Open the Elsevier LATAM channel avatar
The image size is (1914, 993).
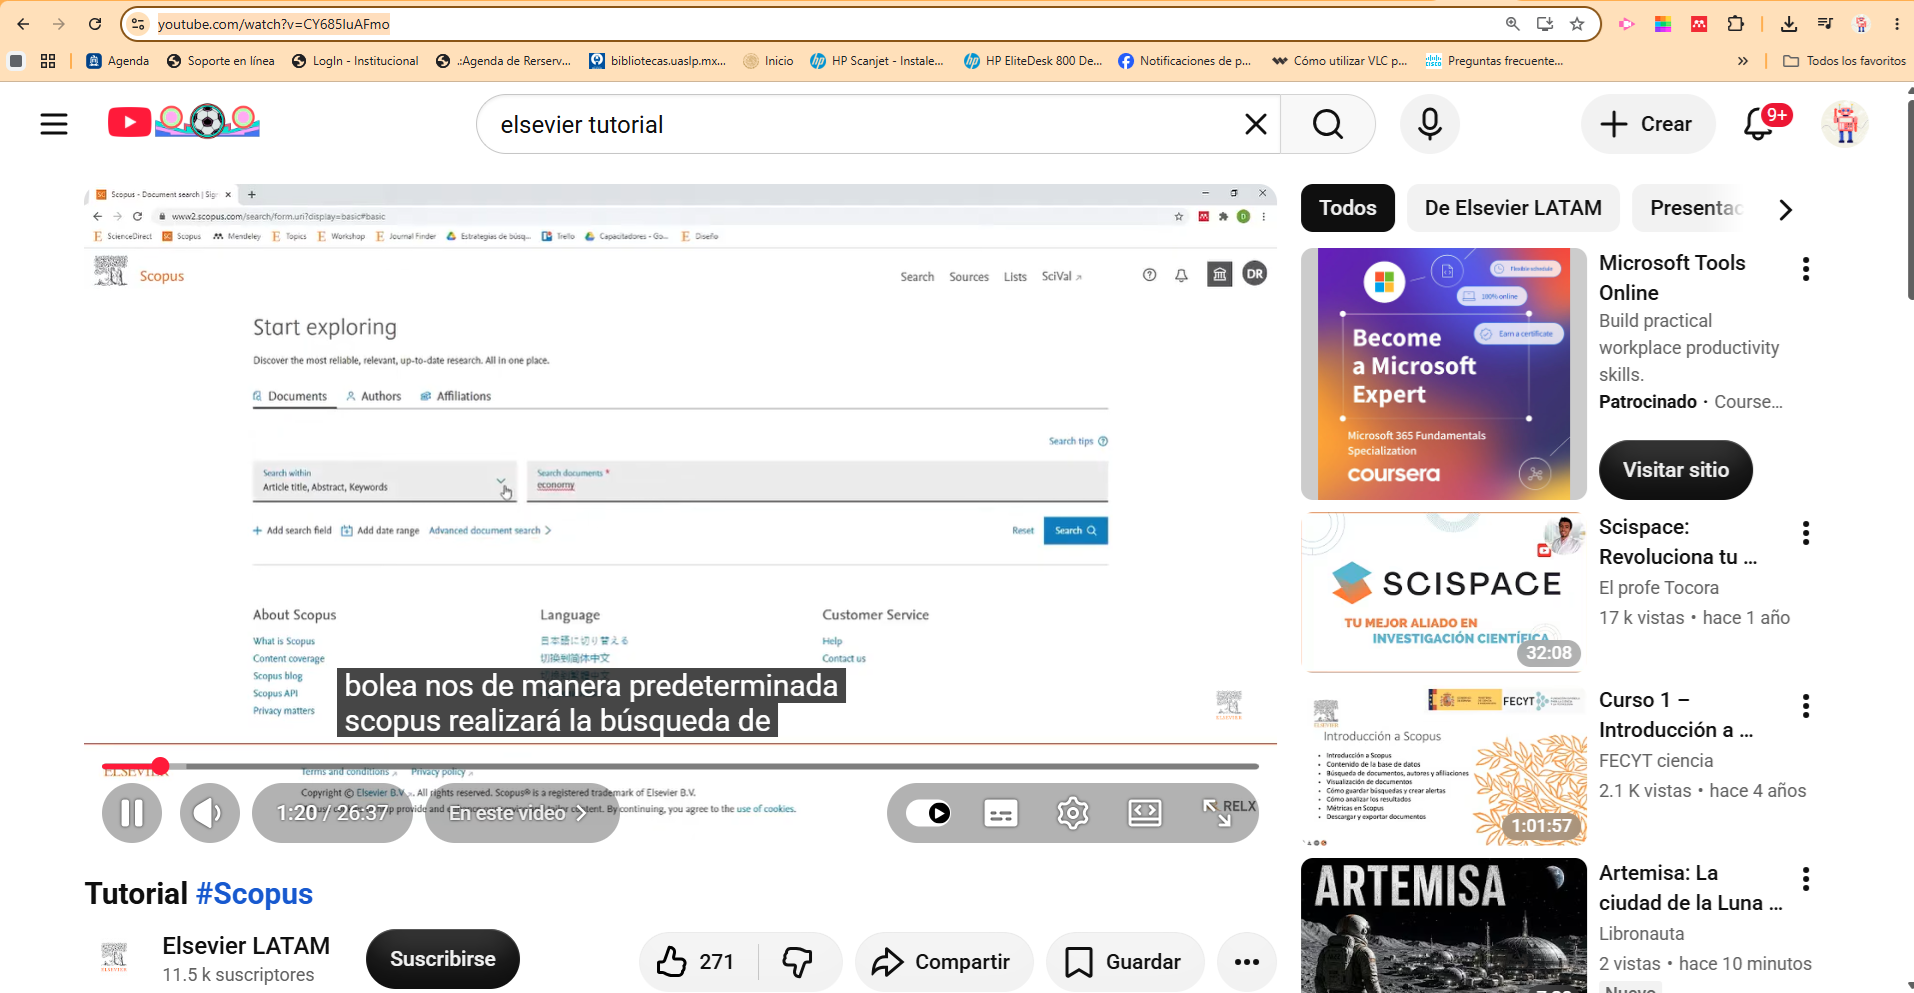tap(114, 958)
